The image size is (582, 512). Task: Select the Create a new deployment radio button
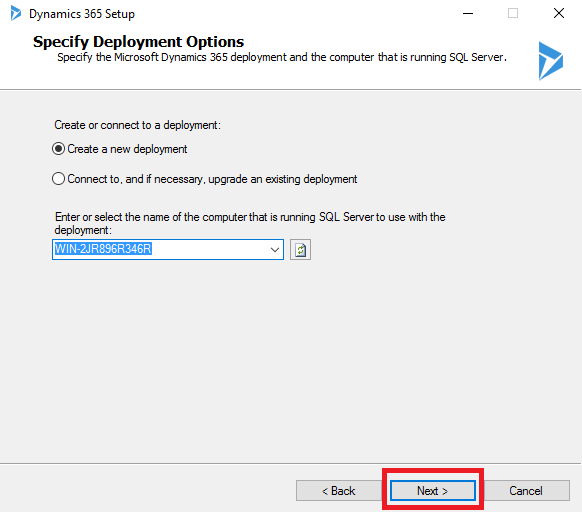(59, 149)
